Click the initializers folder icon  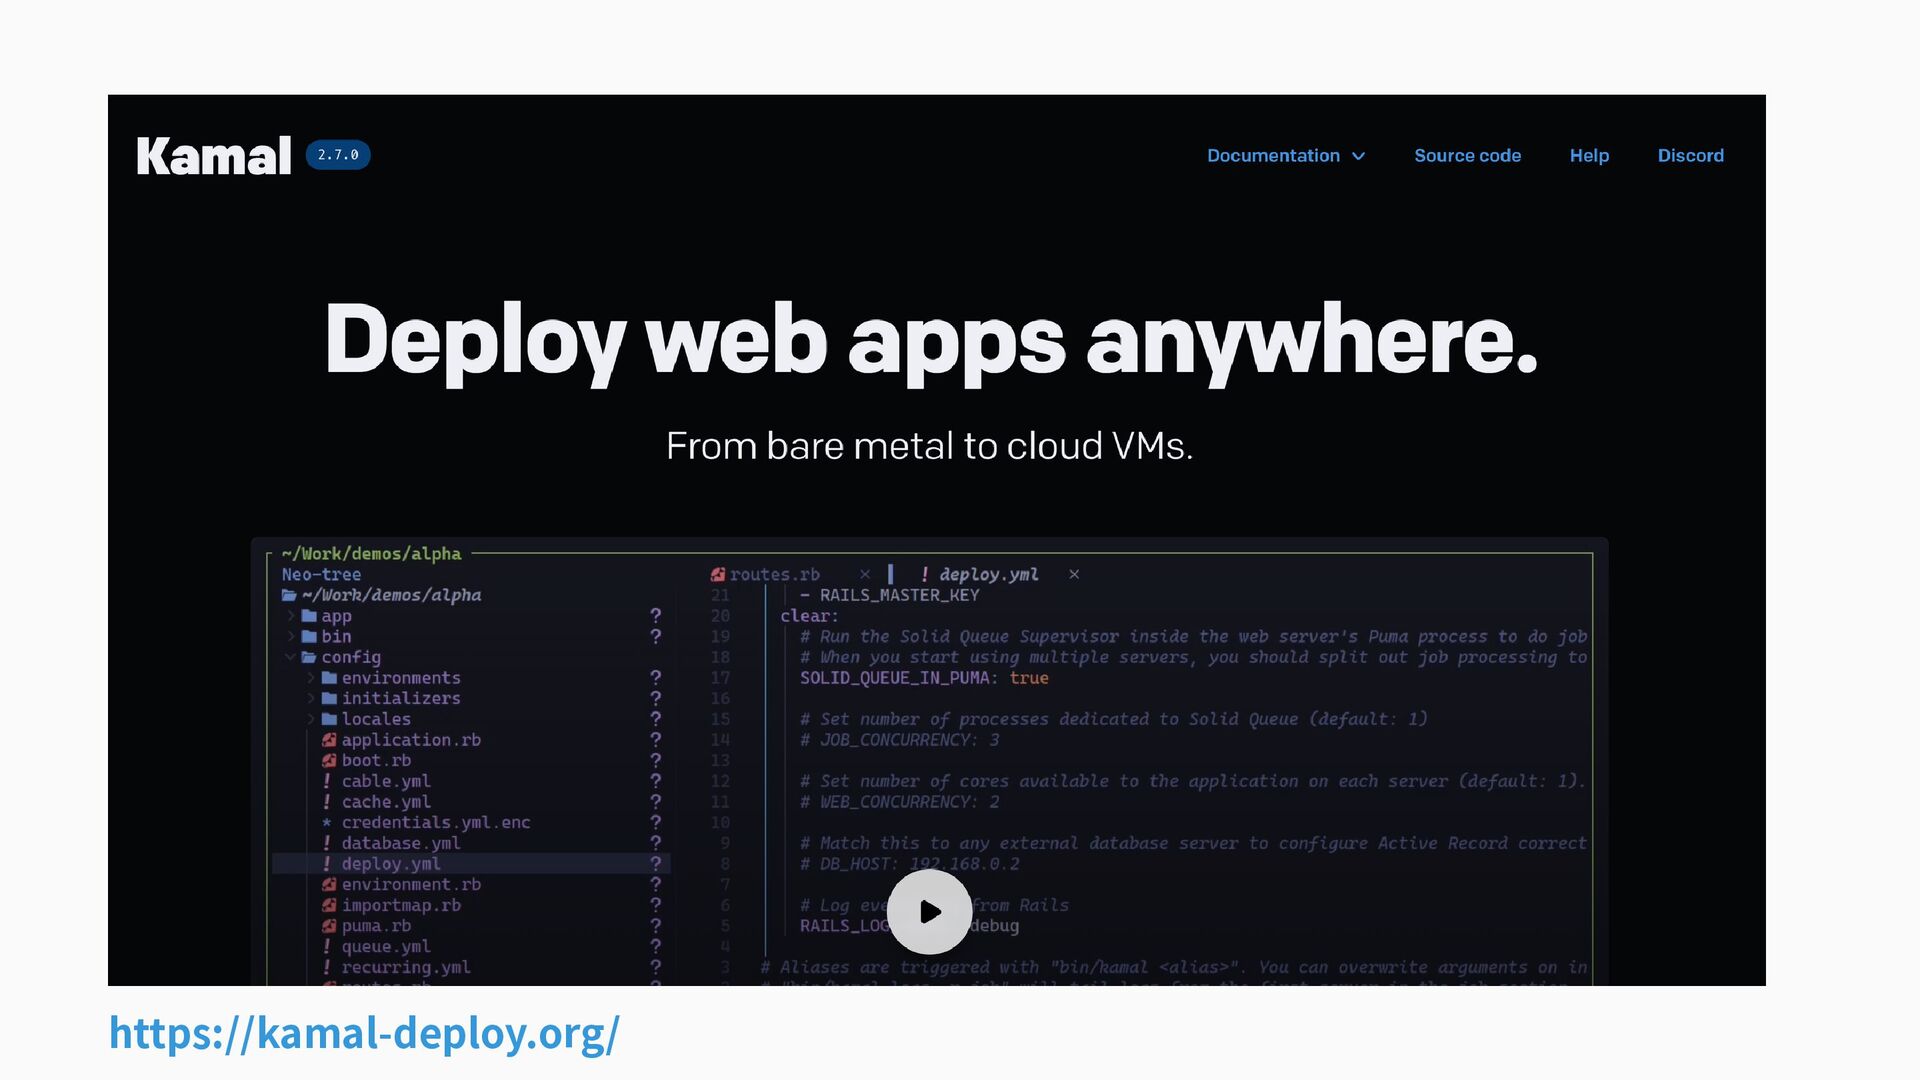point(329,699)
